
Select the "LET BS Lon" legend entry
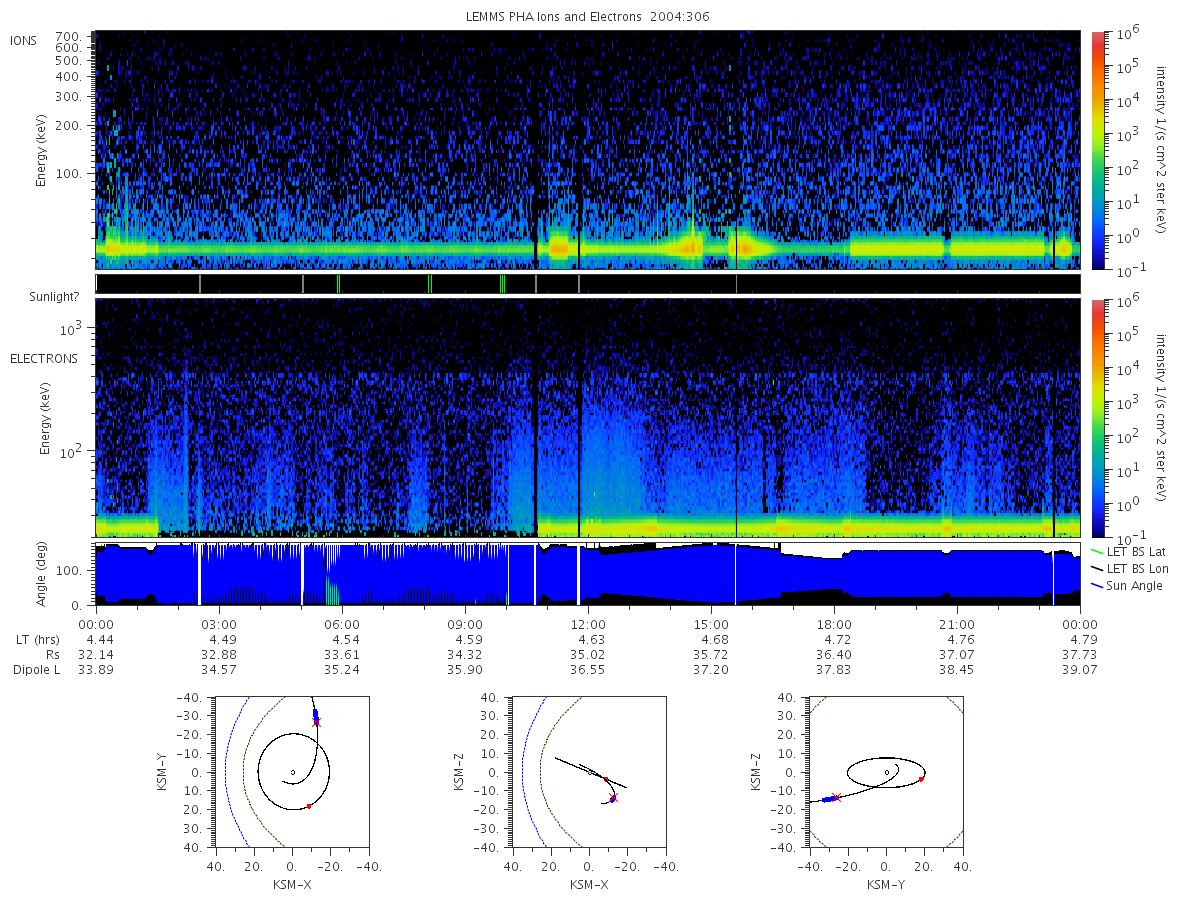(1130, 568)
